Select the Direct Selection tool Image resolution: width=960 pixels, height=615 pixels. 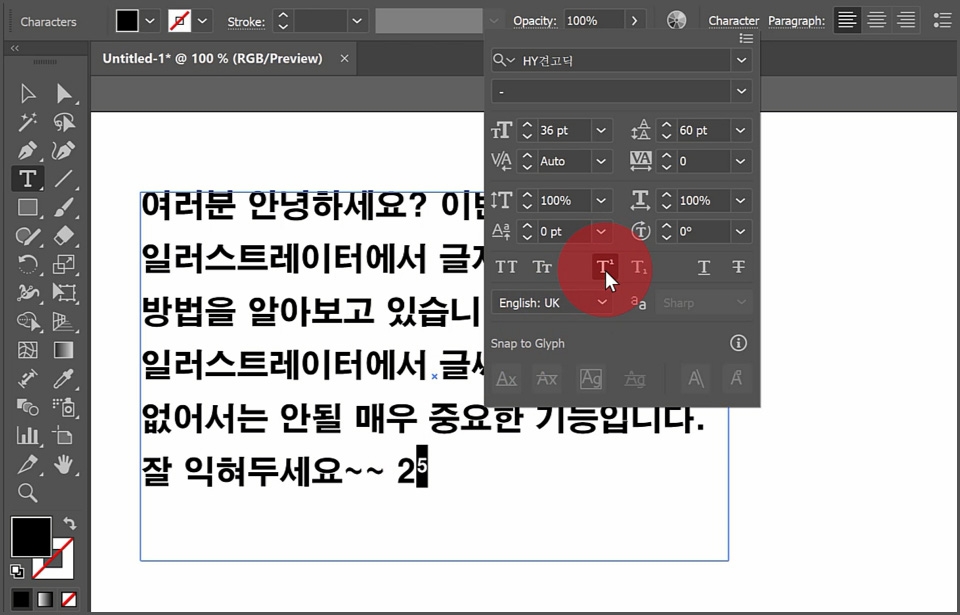pyautogui.click(x=64, y=94)
